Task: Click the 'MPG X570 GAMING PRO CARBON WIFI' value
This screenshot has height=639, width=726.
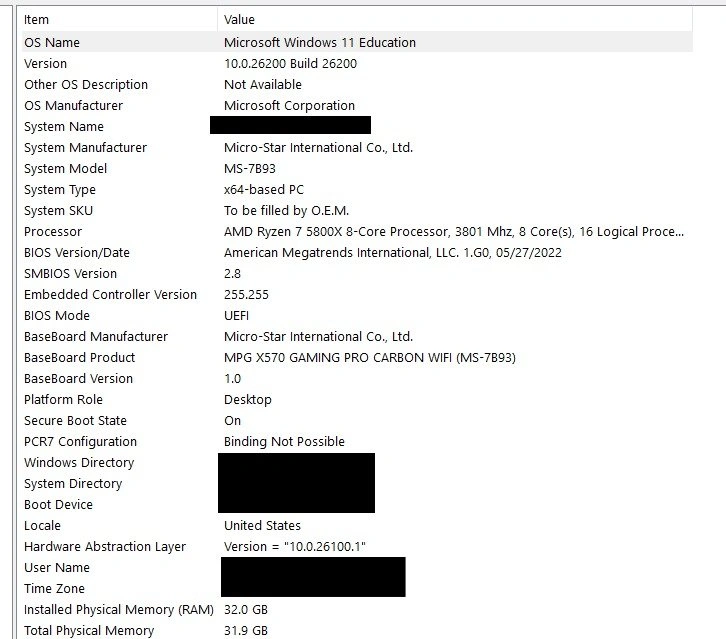Action: pyautogui.click(x=370, y=357)
